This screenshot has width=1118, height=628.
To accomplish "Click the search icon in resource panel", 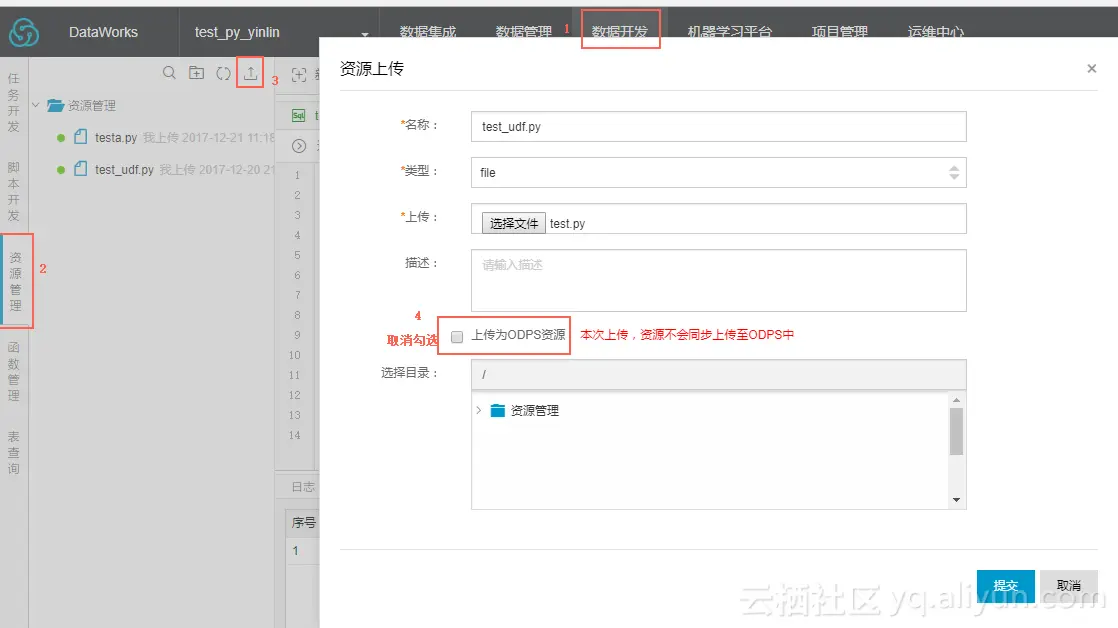I will [169, 73].
